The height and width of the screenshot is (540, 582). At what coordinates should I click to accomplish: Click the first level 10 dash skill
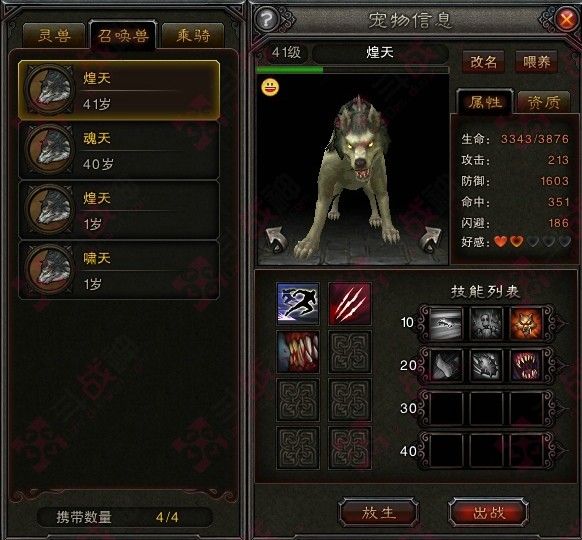[x=446, y=323]
